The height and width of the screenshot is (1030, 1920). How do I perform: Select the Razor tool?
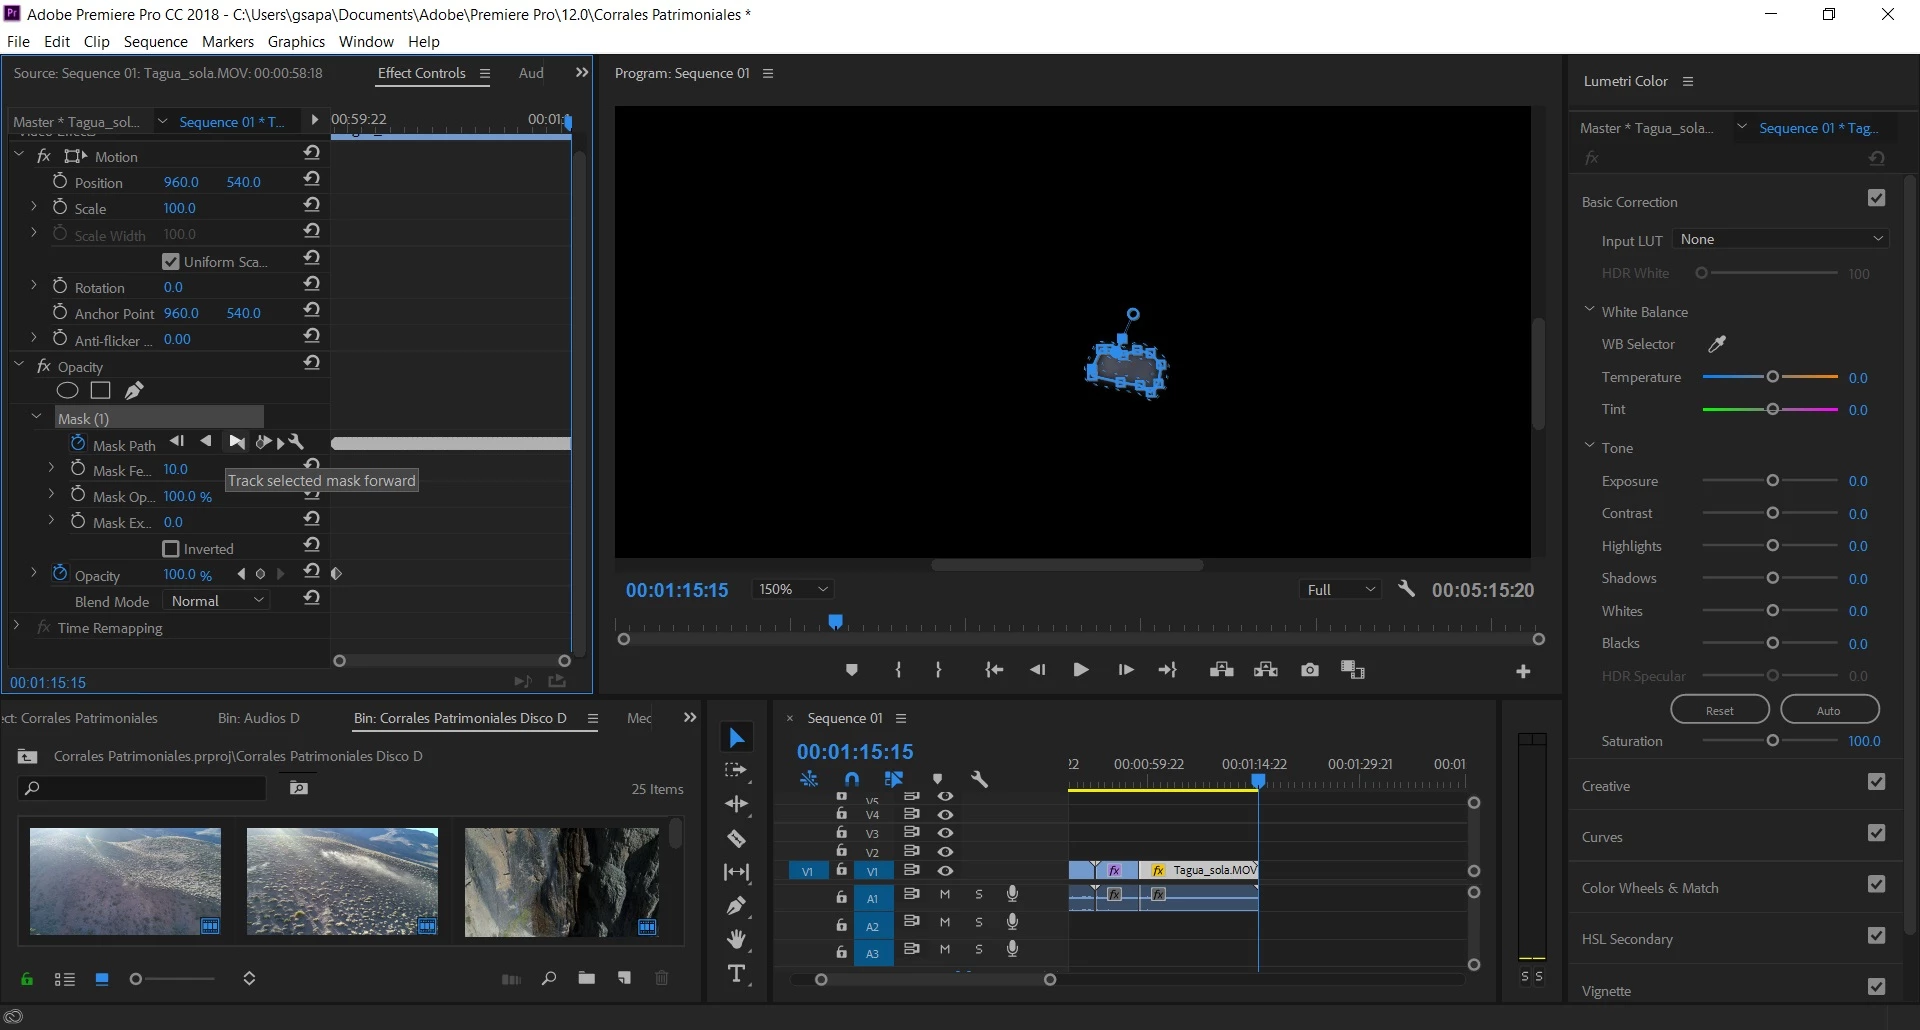pyautogui.click(x=737, y=838)
